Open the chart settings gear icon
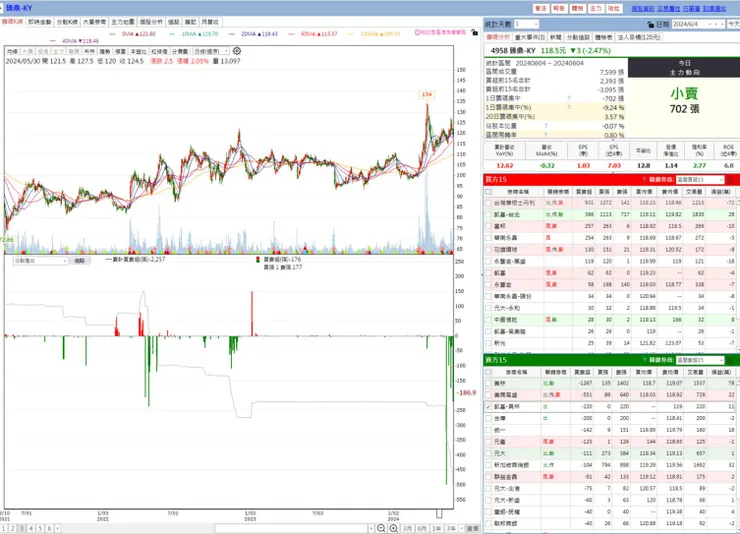740x534 pixels. click(237, 50)
